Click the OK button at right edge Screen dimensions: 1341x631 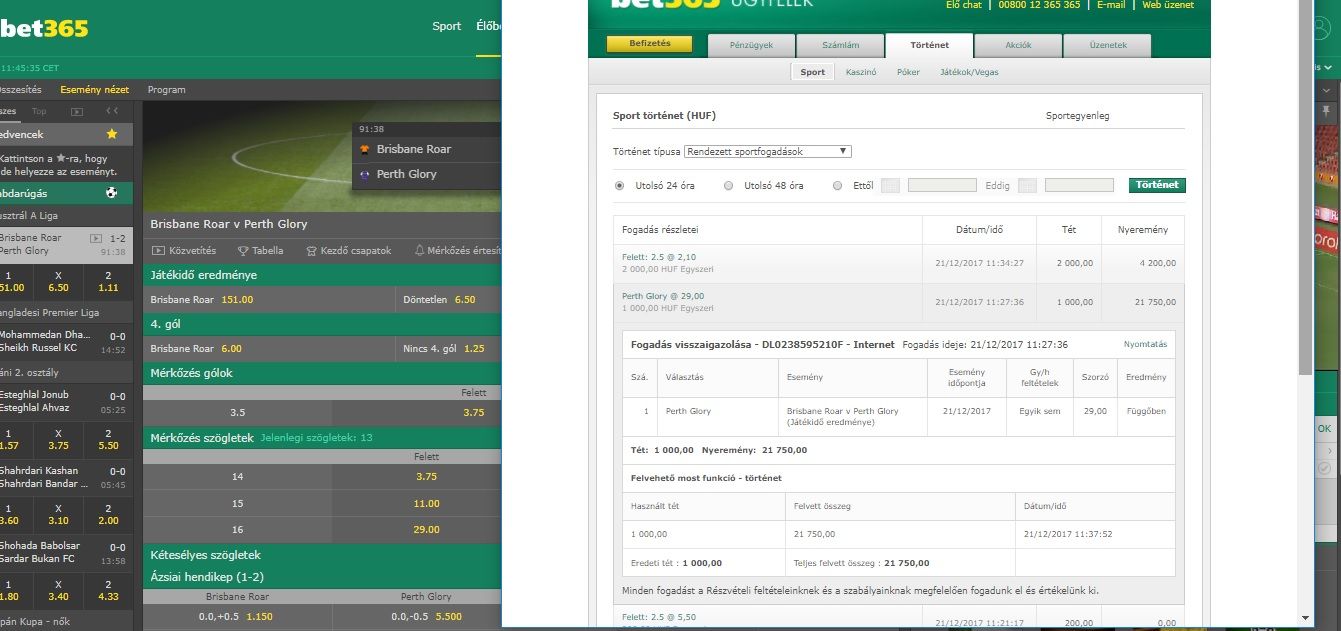1324,428
